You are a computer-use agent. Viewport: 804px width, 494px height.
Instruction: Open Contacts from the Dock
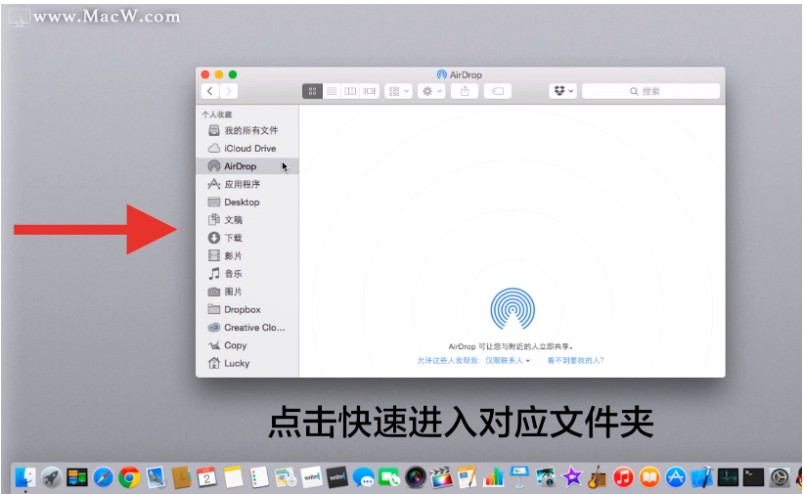pos(182,478)
